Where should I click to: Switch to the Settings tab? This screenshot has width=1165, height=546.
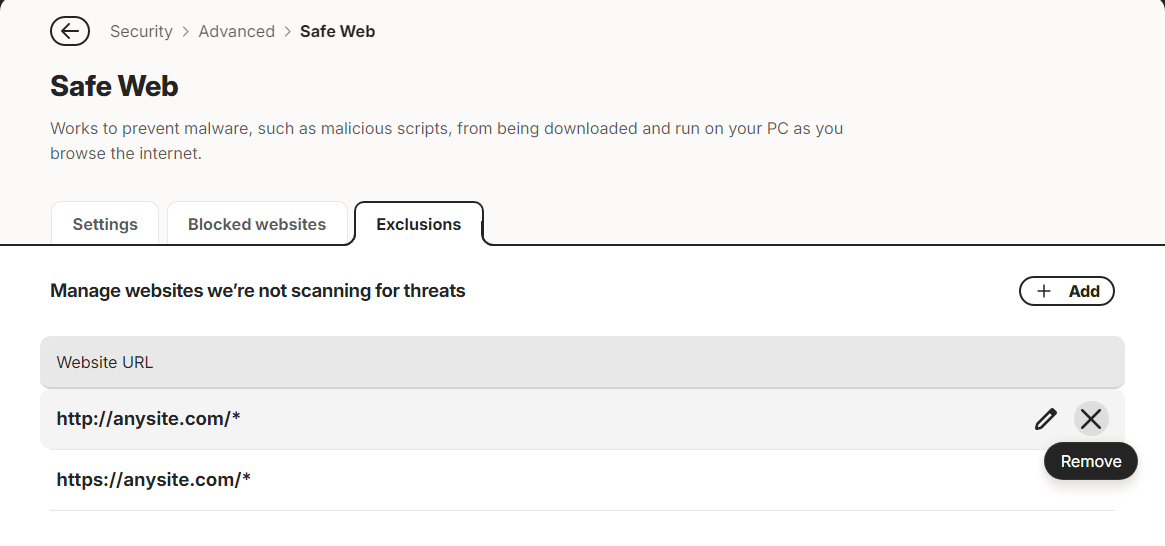[105, 224]
